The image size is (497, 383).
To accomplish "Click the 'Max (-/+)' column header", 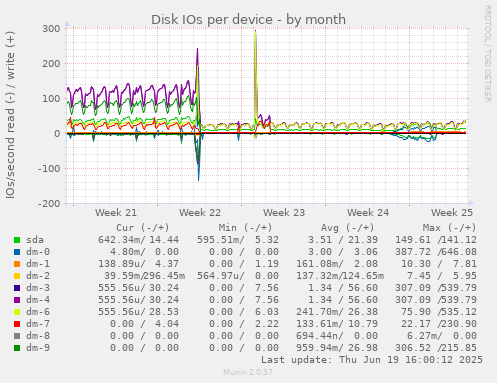I will click(449, 228).
